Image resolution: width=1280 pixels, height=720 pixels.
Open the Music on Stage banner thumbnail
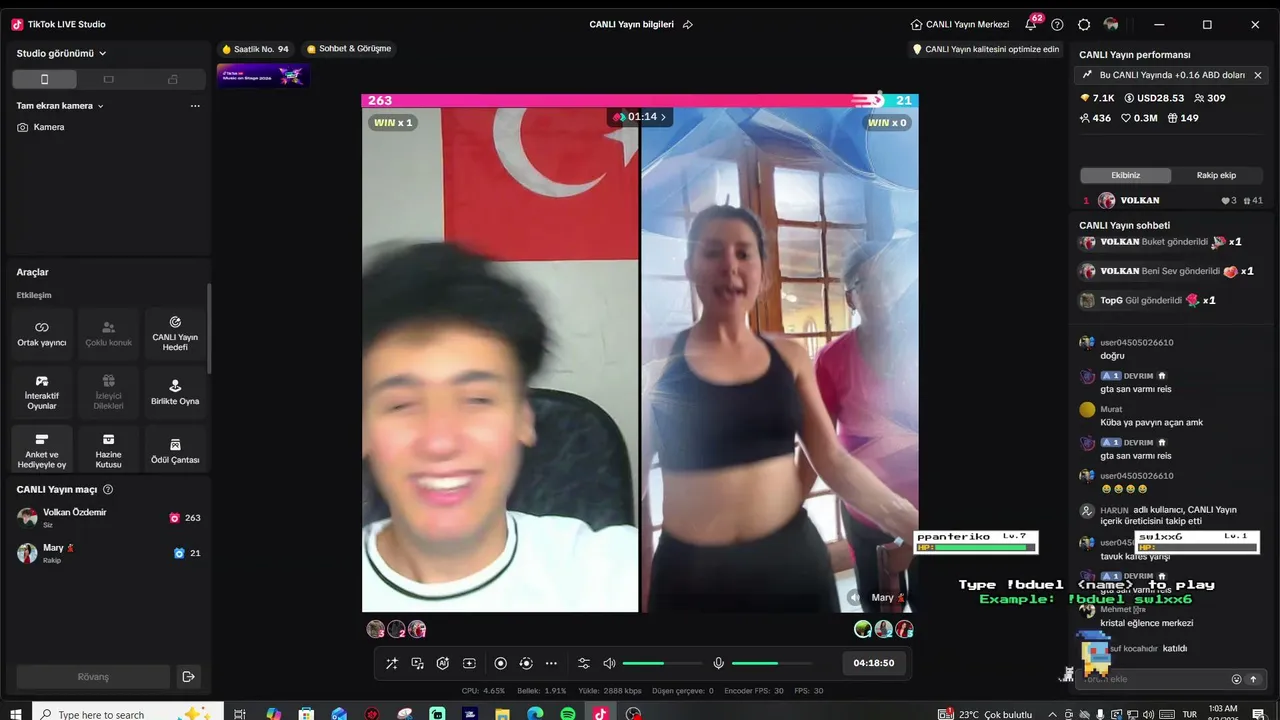[263, 76]
